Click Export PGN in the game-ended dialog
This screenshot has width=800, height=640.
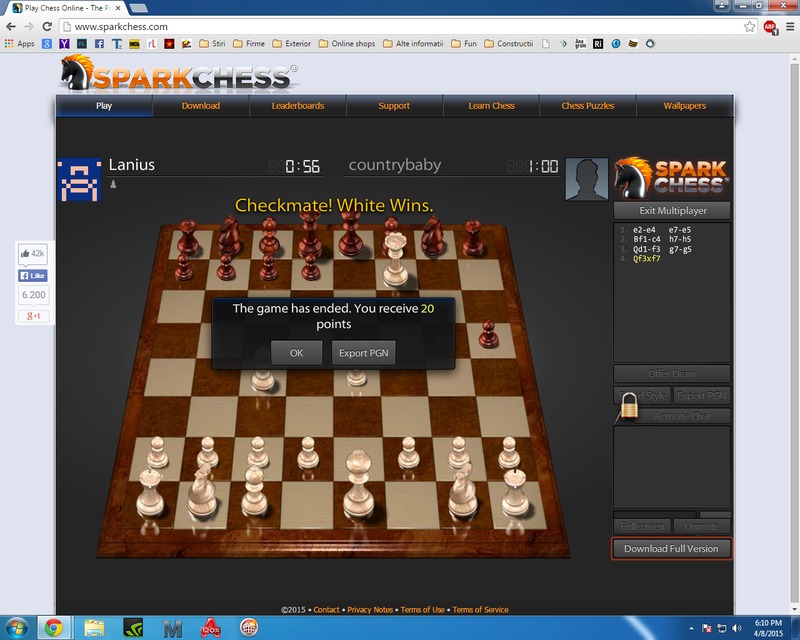pos(363,353)
